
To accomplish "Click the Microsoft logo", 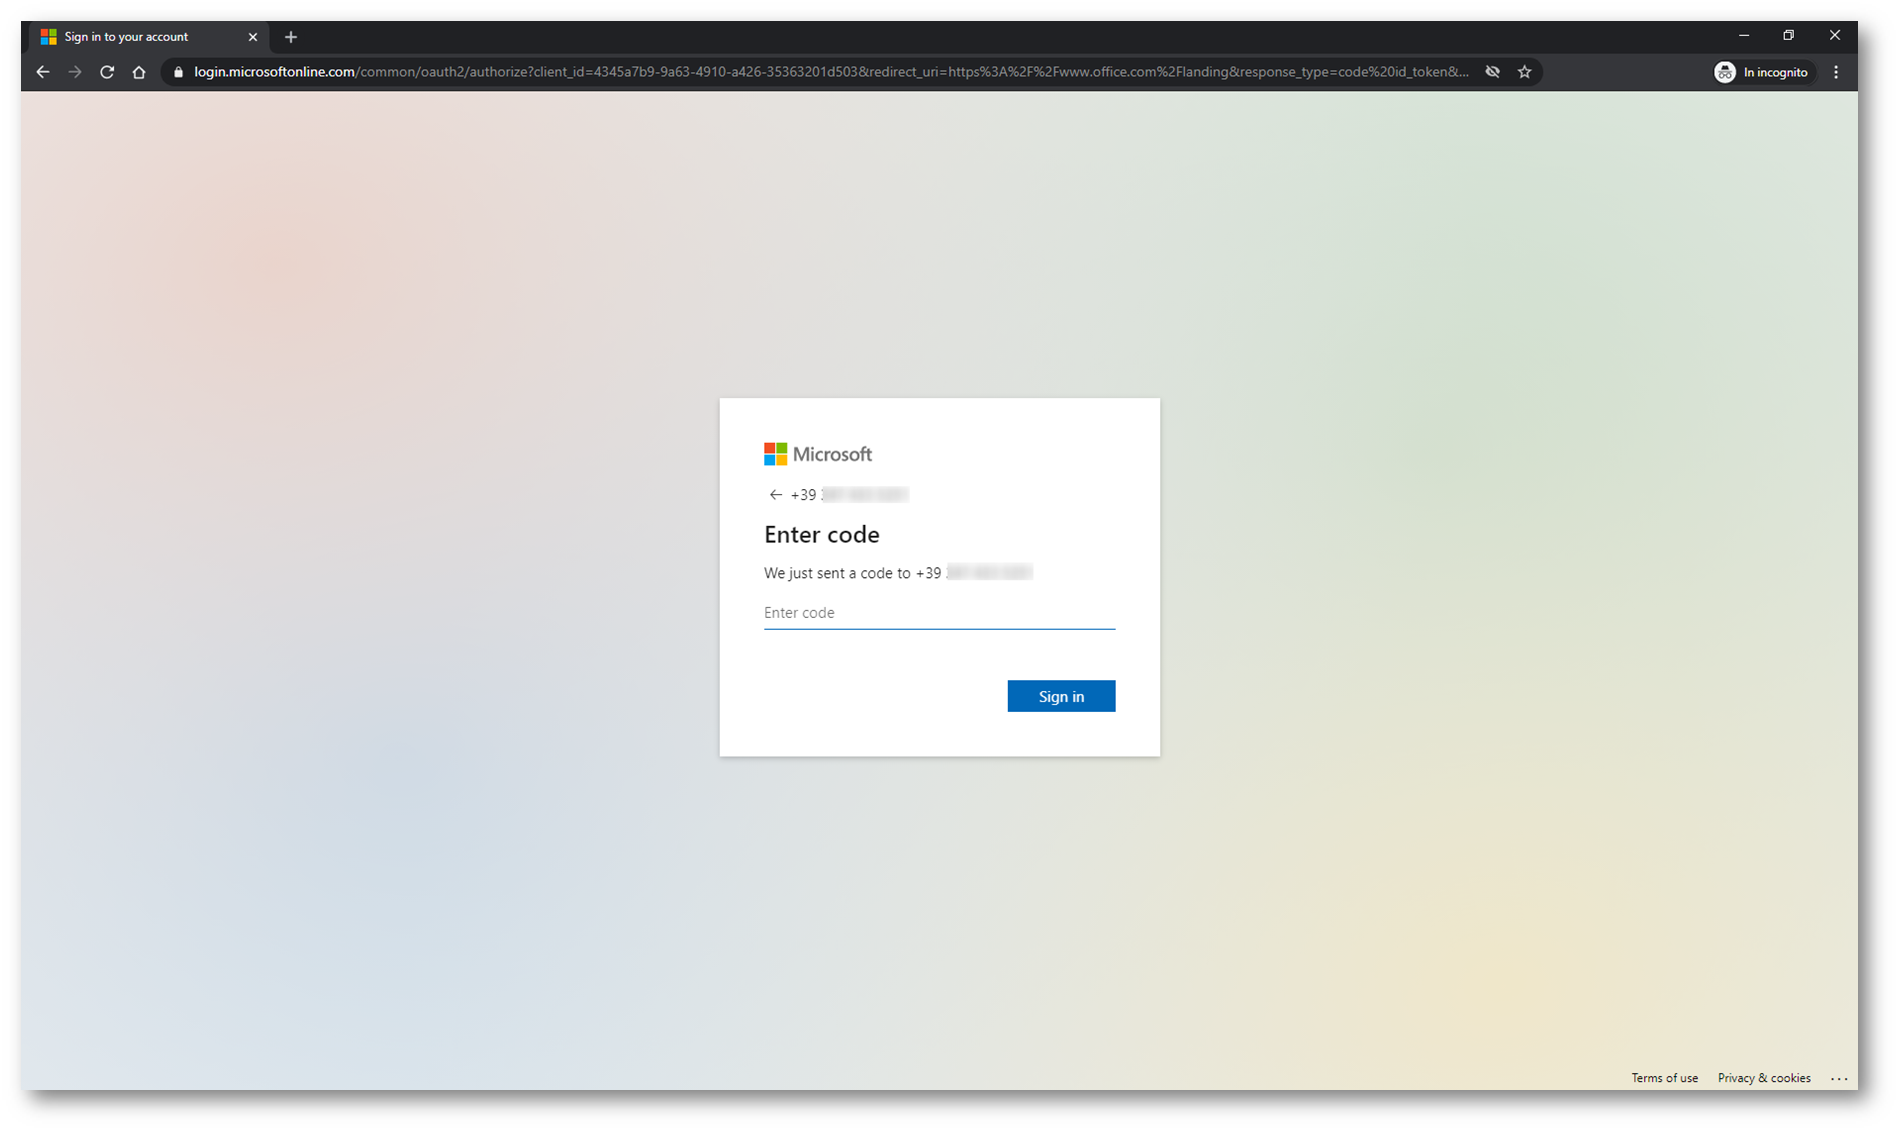I will (x=818, y=454).
